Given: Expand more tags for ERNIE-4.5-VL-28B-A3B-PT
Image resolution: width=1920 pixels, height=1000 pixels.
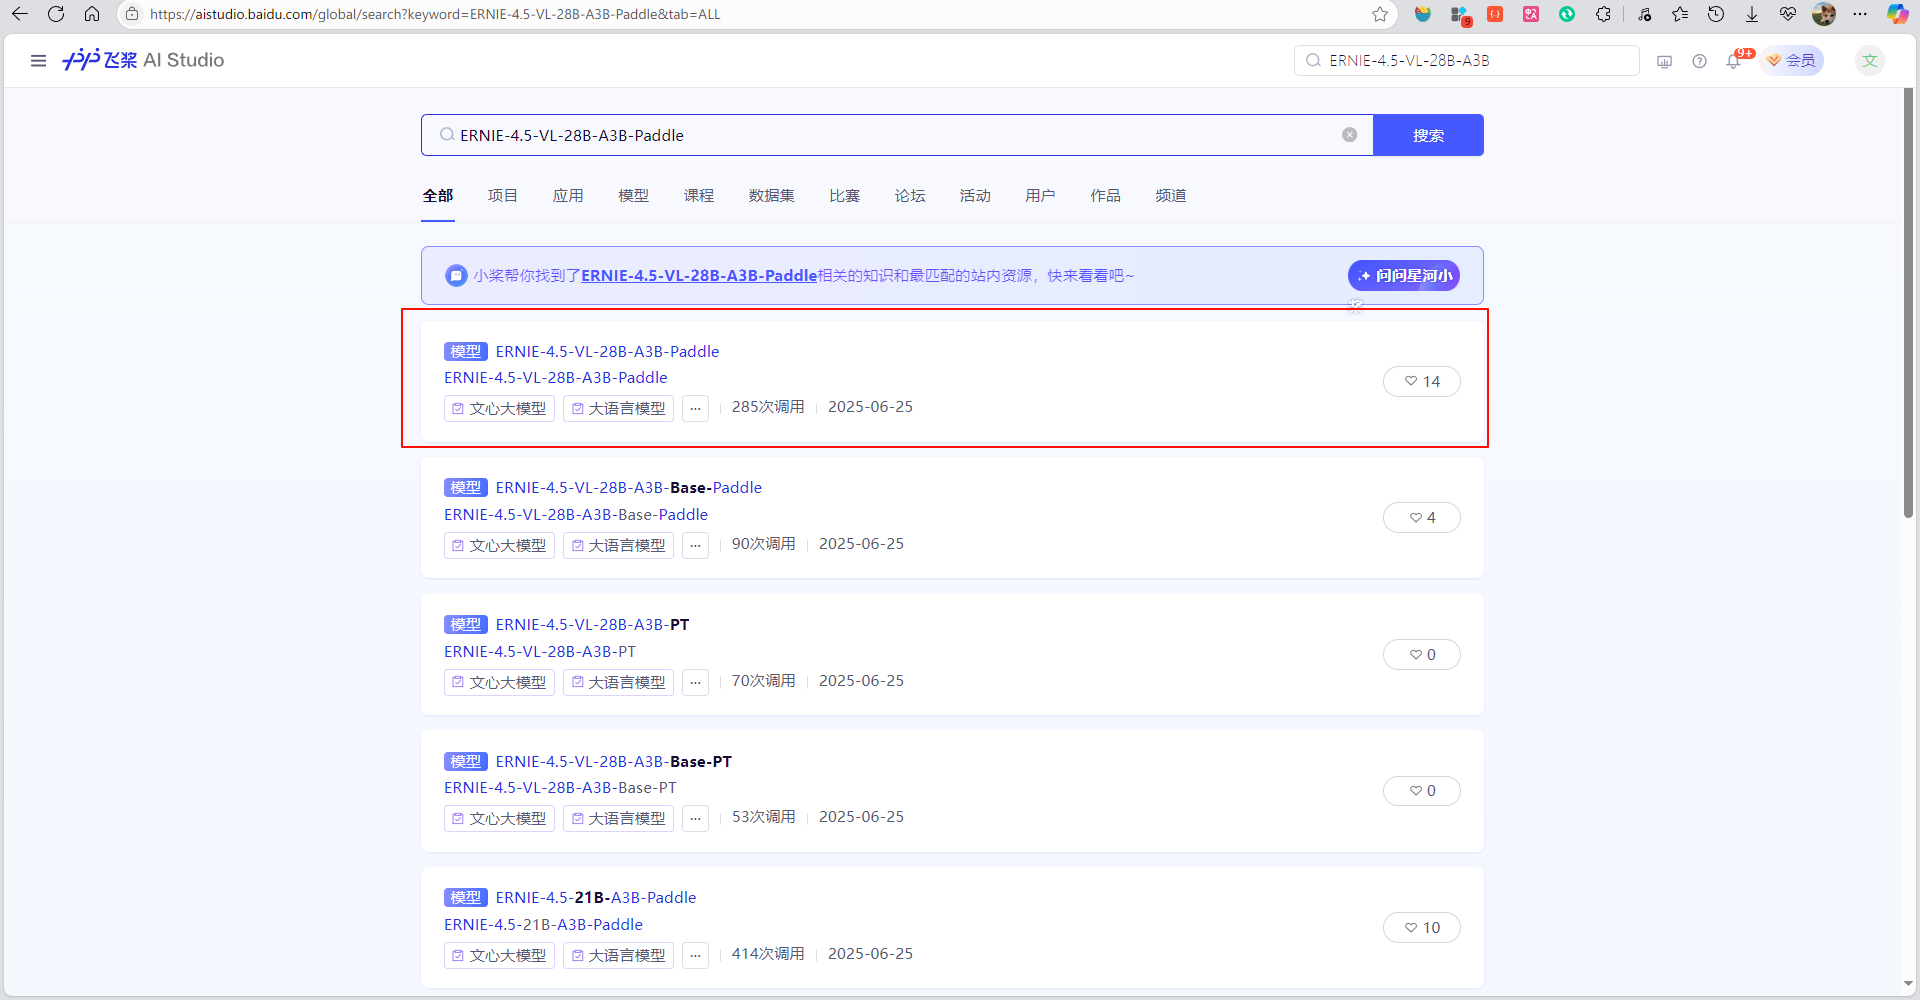Looking at the screenshot, I should coord(695,682).
